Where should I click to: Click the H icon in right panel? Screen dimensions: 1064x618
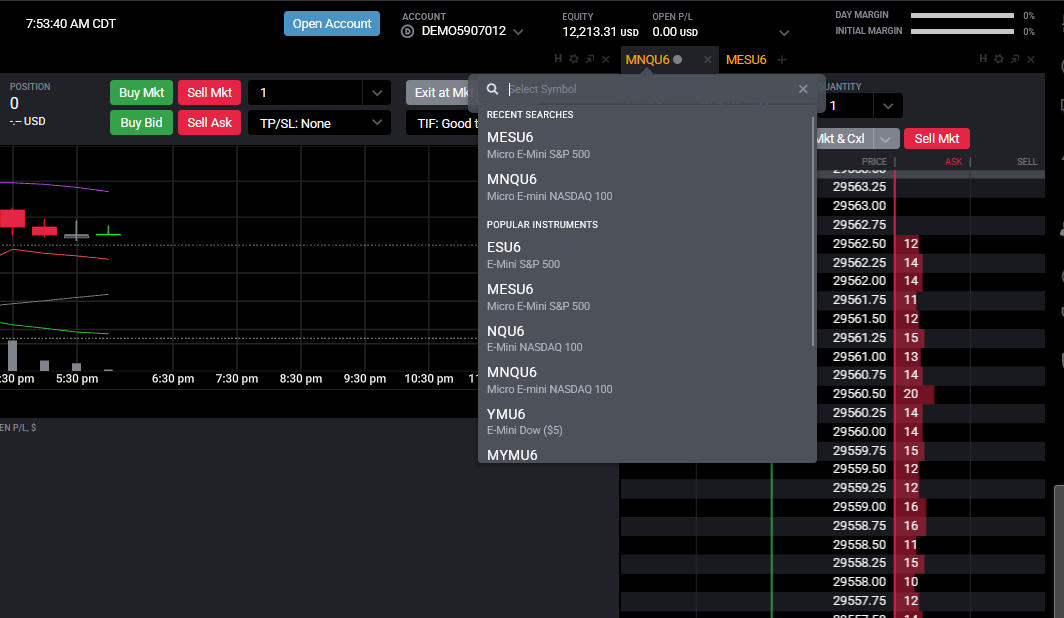click(x=983, y=59)
